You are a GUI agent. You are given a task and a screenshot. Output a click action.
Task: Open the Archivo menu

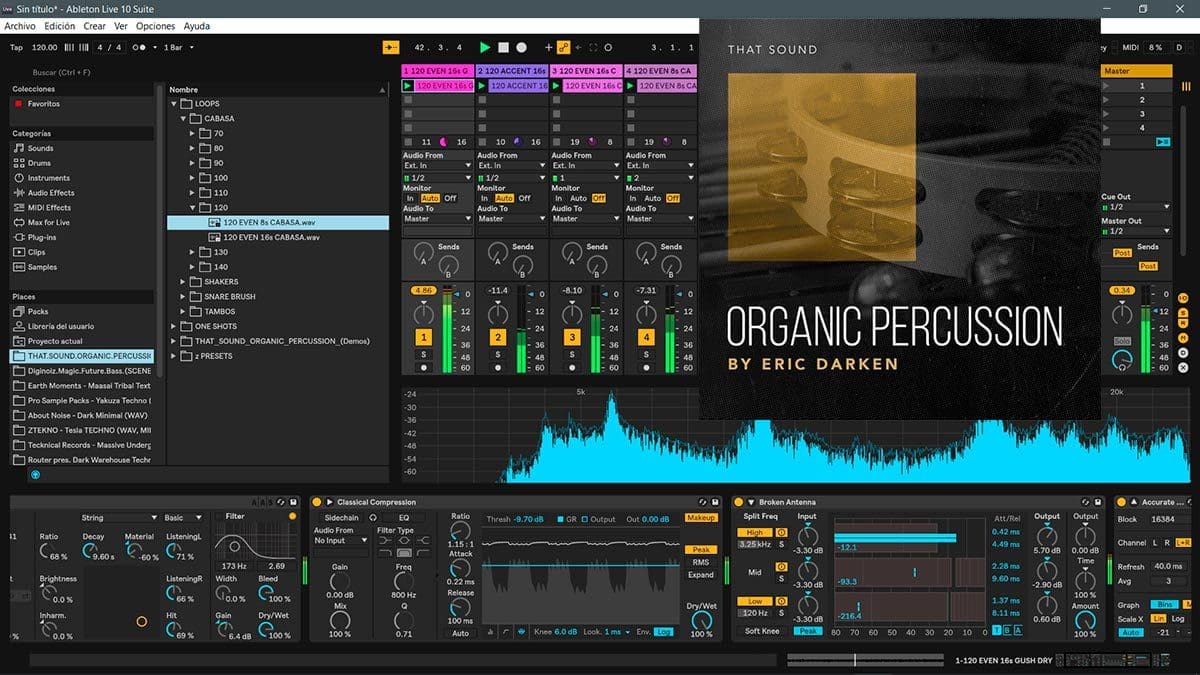coord(20,26)
